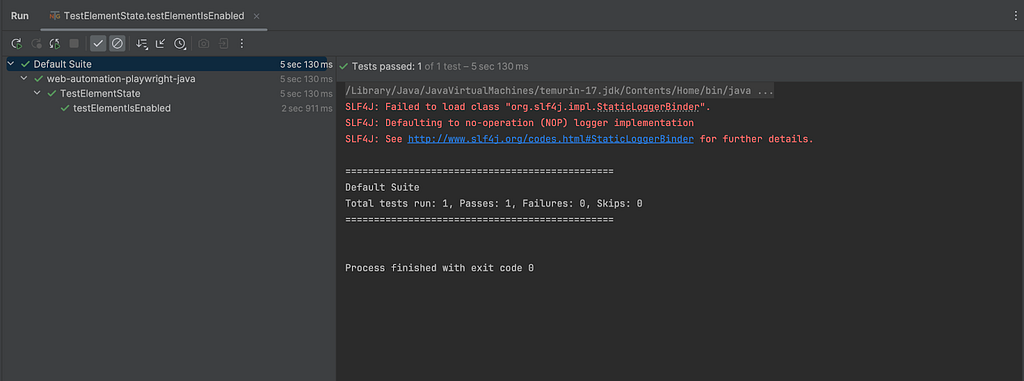The width and height of the screenshot is (1024, 381).
Task: Toggle auto-test rerun icon
Action: click(x=56, y=44)
